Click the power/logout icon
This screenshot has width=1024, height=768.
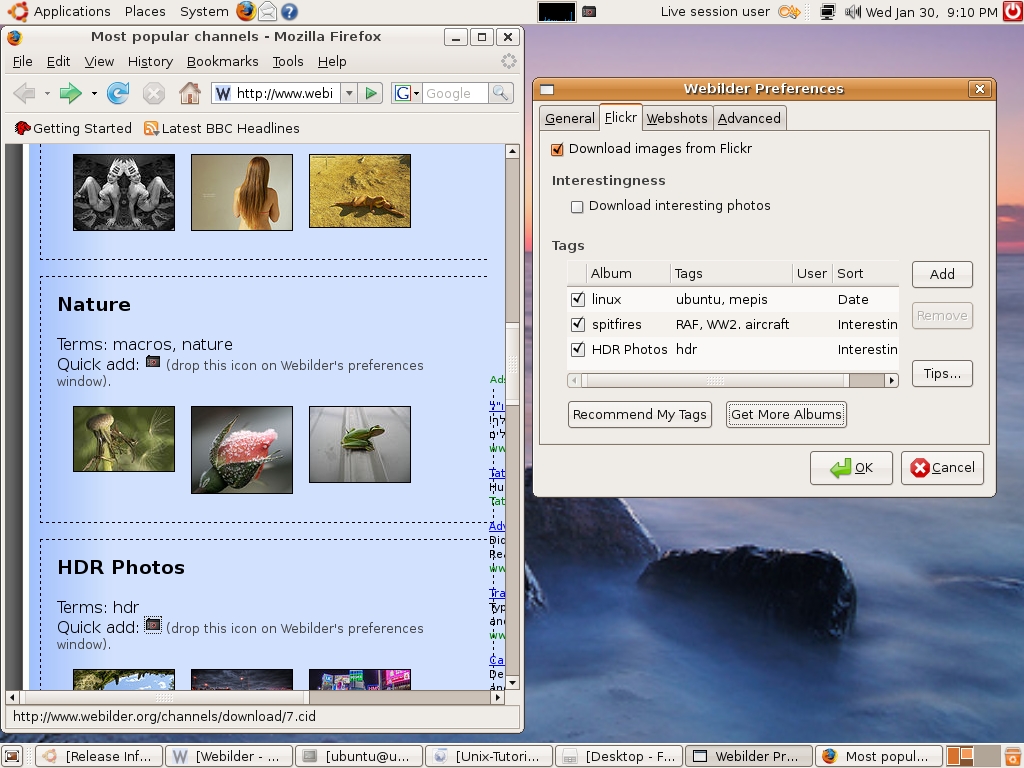click(x=1013, y=11)
